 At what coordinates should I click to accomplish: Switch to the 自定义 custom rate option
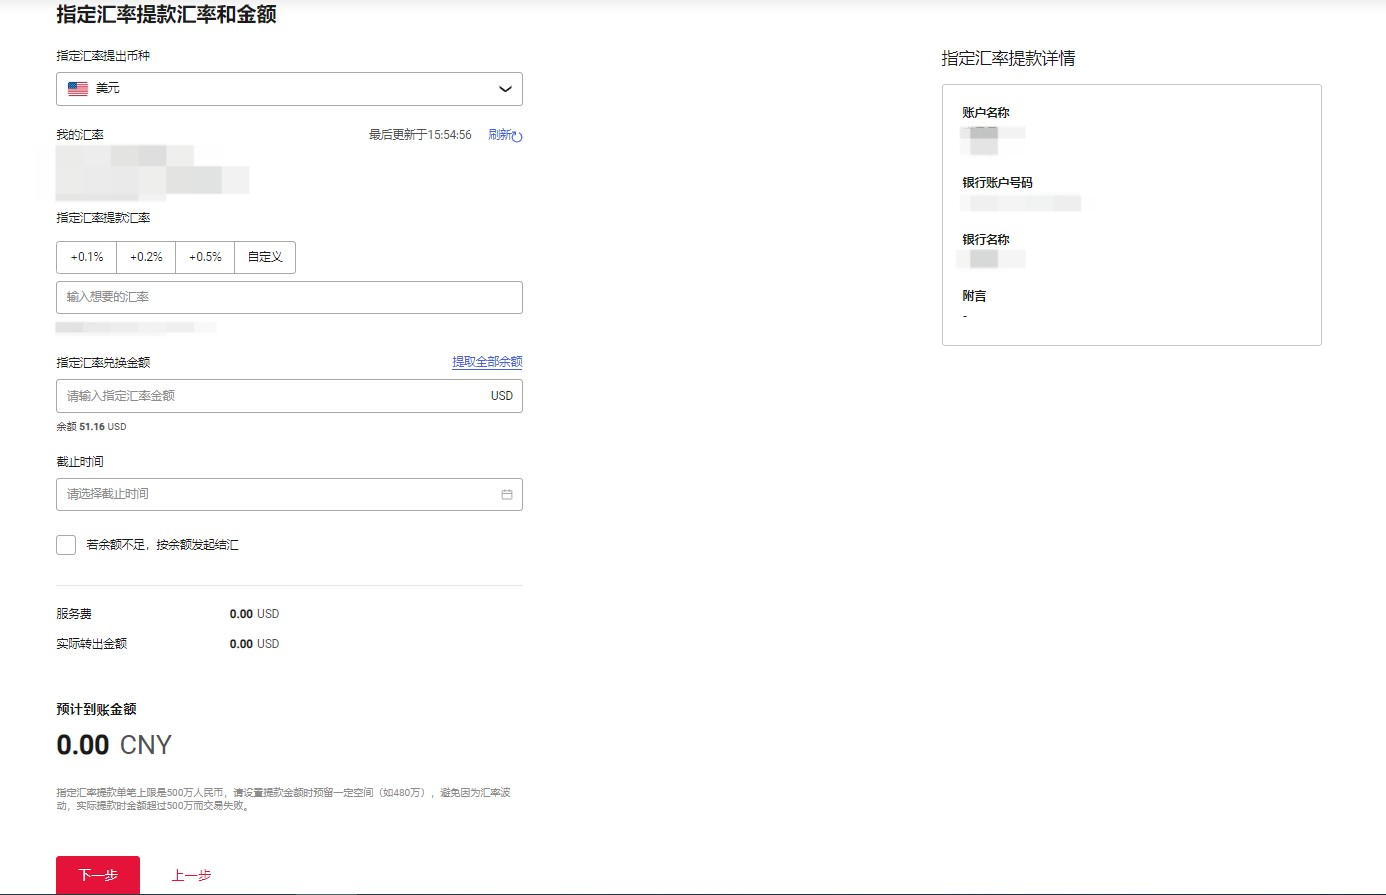(x=265, y=257)
